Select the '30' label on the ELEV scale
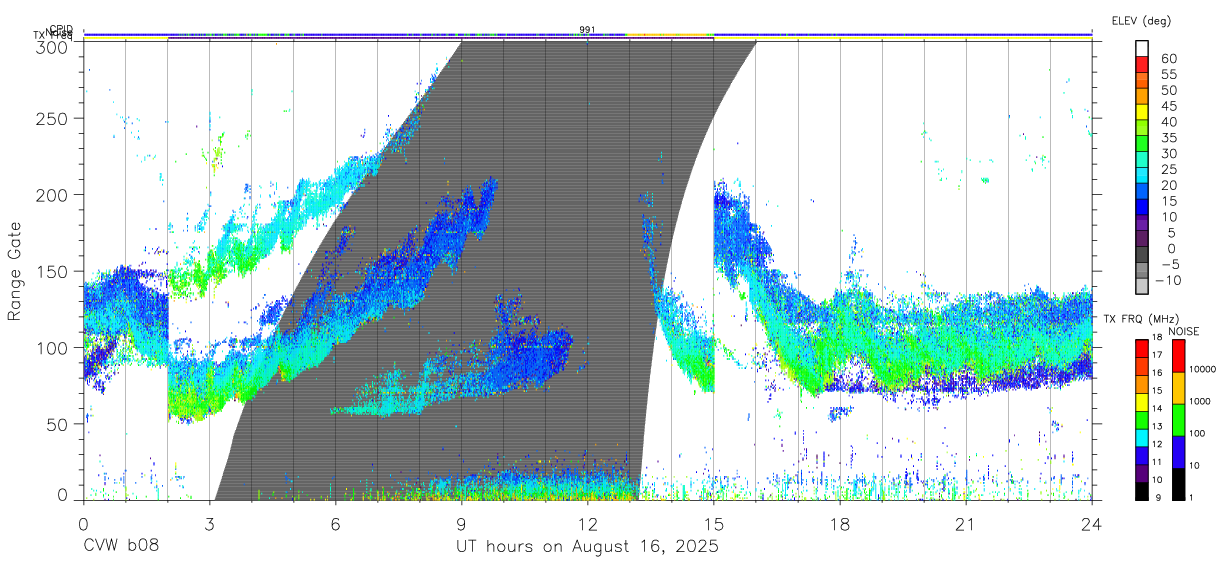This screenshot has height=567, width=1228. [x=1169, y=154]
